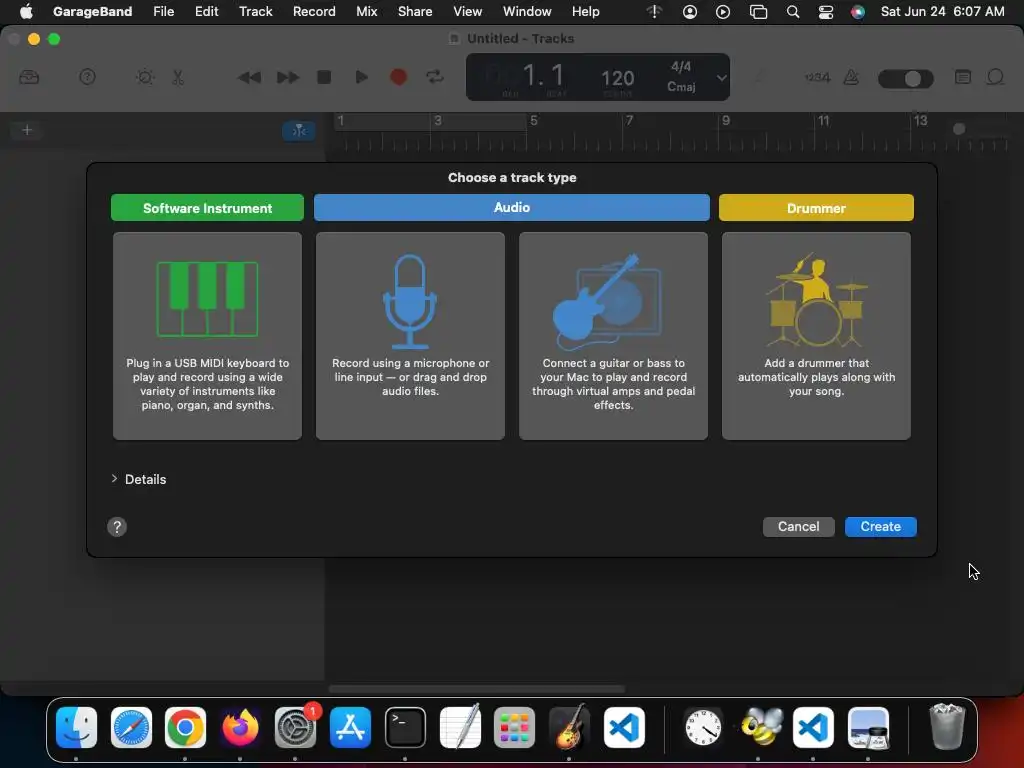Toggle Smart Controls dial icon
The height and width of the screenshot is (768, 1024).
pyautogui.click(x=145, y=77)
